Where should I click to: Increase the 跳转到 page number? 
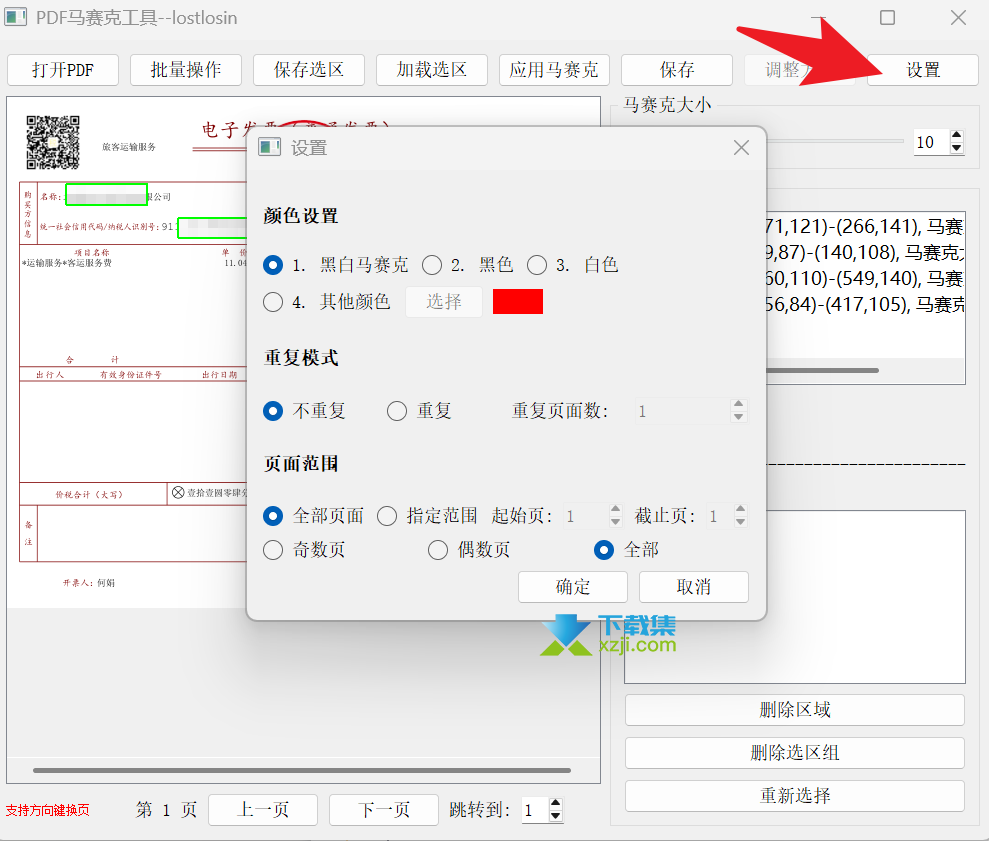pos(556,804)
